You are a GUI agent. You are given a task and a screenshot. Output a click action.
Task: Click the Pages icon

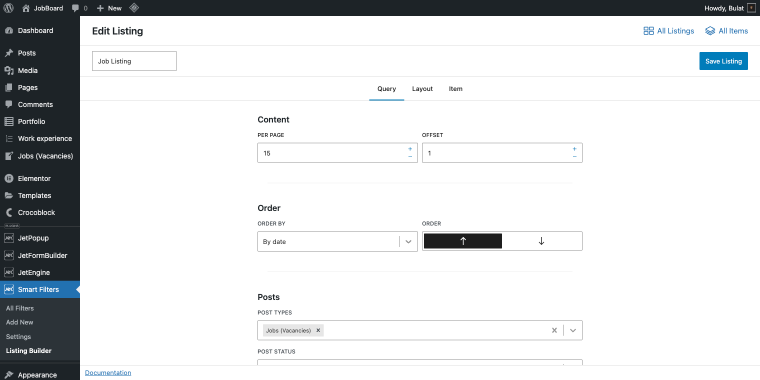click(x=9, y=88)
